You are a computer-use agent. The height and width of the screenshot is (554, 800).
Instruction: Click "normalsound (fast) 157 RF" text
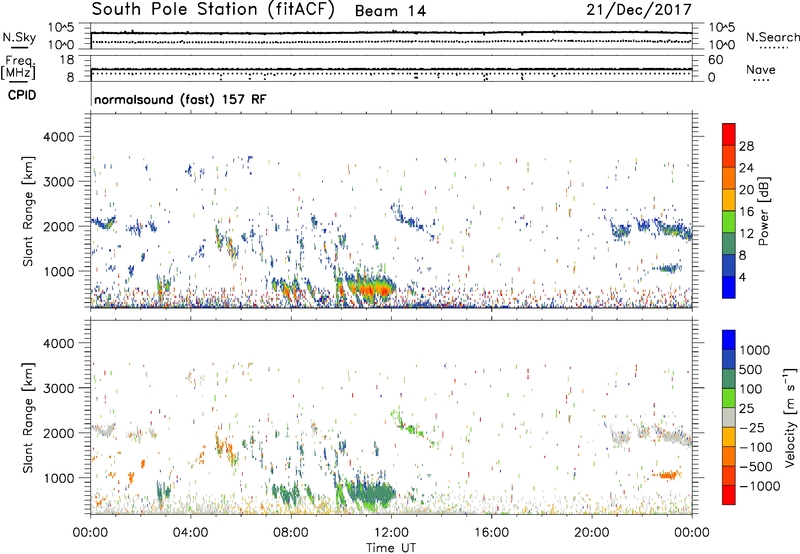coord(180,99)
